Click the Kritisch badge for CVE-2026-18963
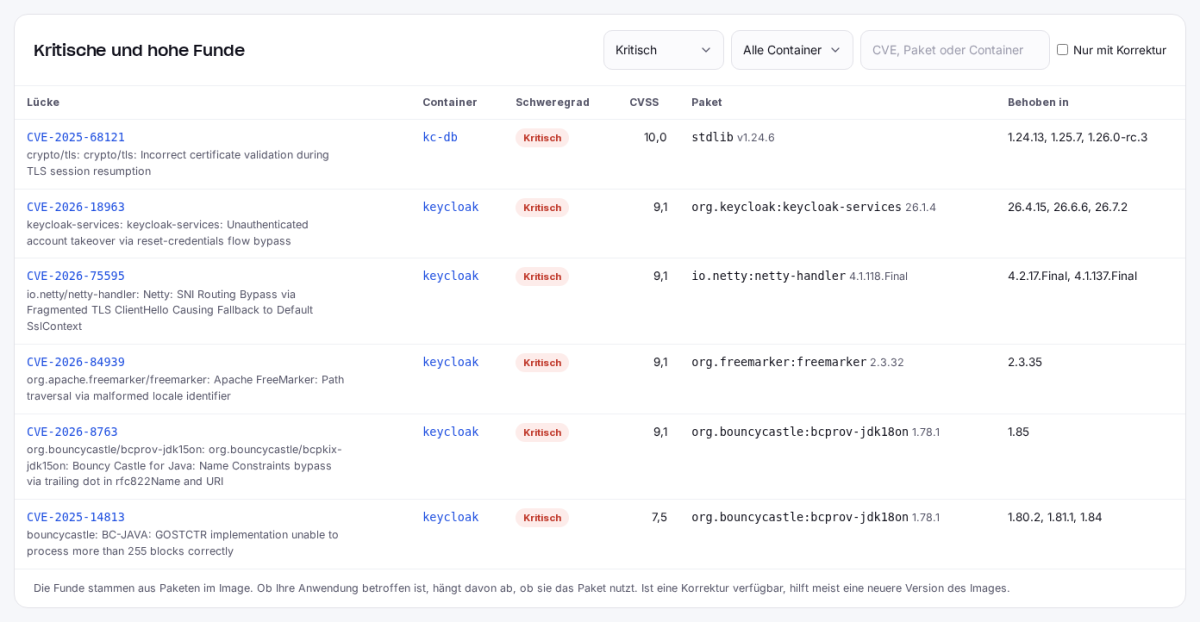Viewport: 1200px width, 622px height. (x=542, y=208)
